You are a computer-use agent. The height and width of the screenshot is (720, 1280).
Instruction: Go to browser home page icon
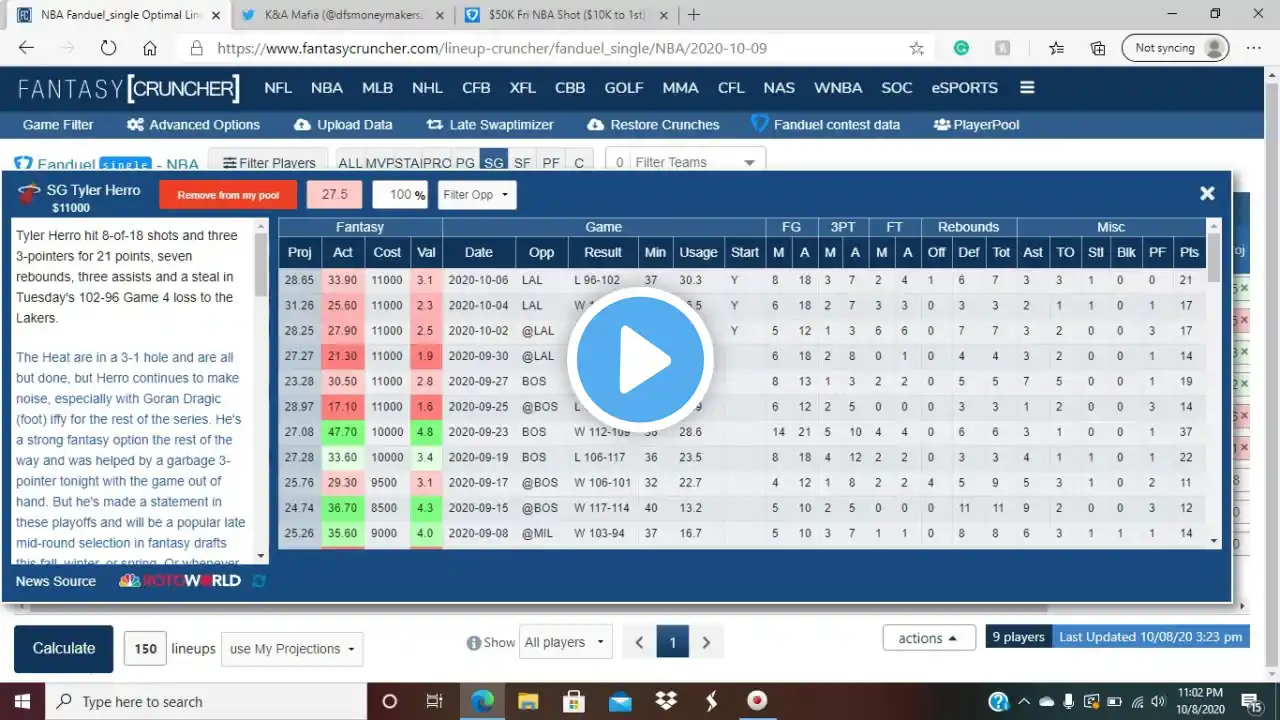pos(150,48)
